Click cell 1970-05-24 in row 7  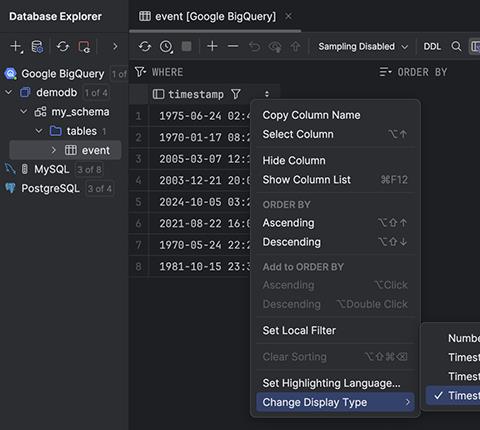tap(200, 245)
